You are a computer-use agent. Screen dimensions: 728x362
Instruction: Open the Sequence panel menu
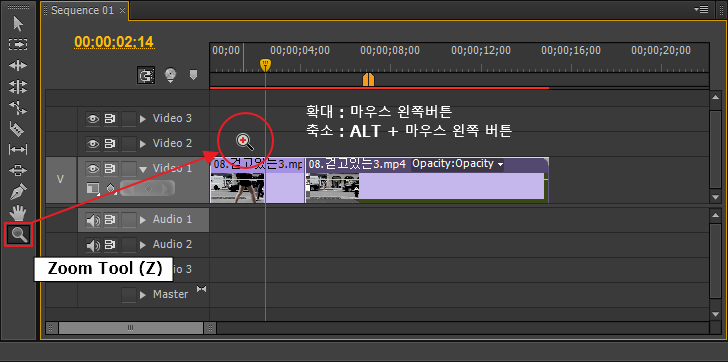[701, 9]
